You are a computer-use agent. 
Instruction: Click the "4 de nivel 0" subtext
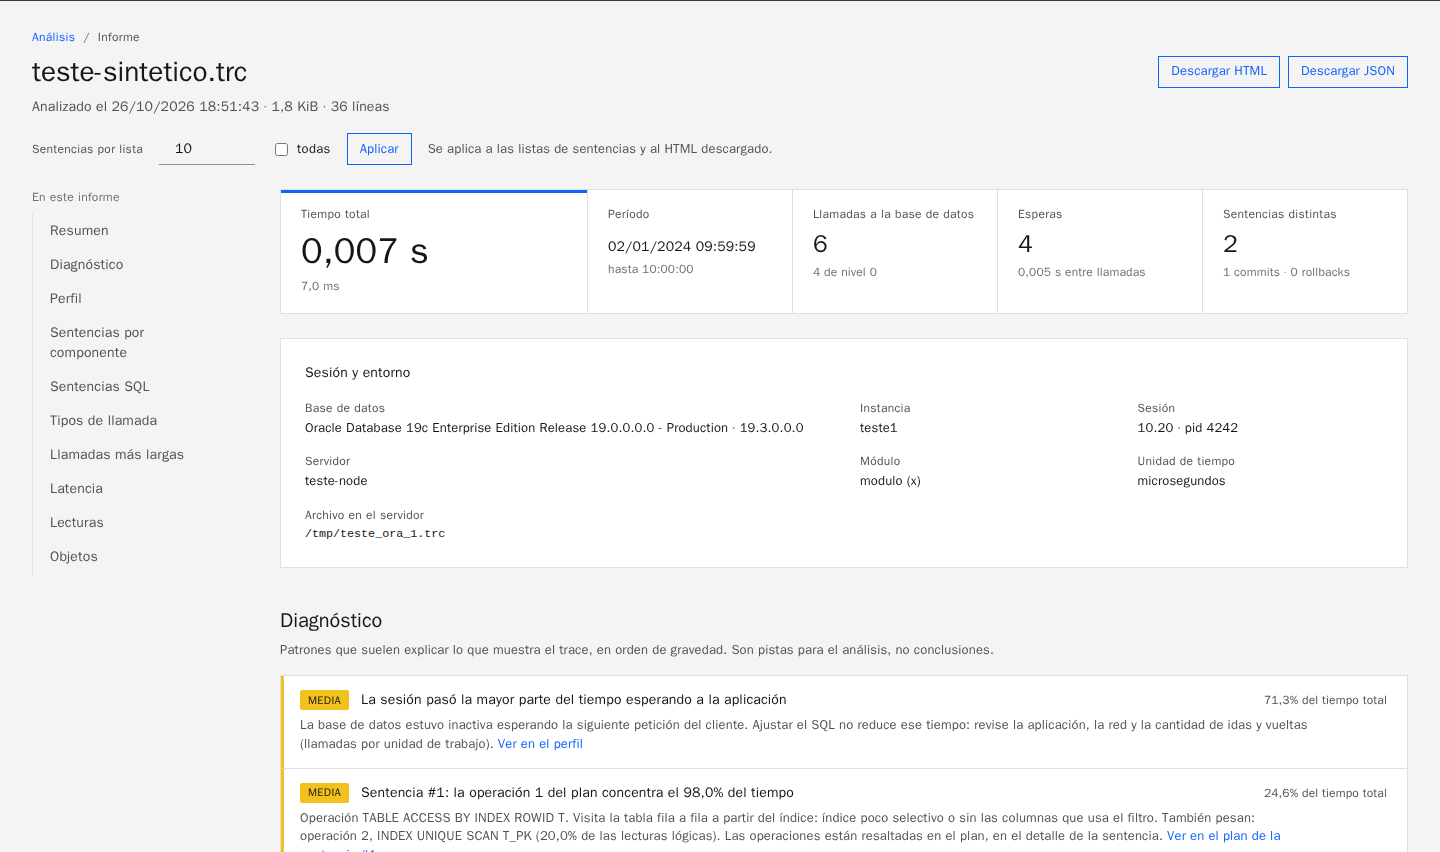pos(845,273)
